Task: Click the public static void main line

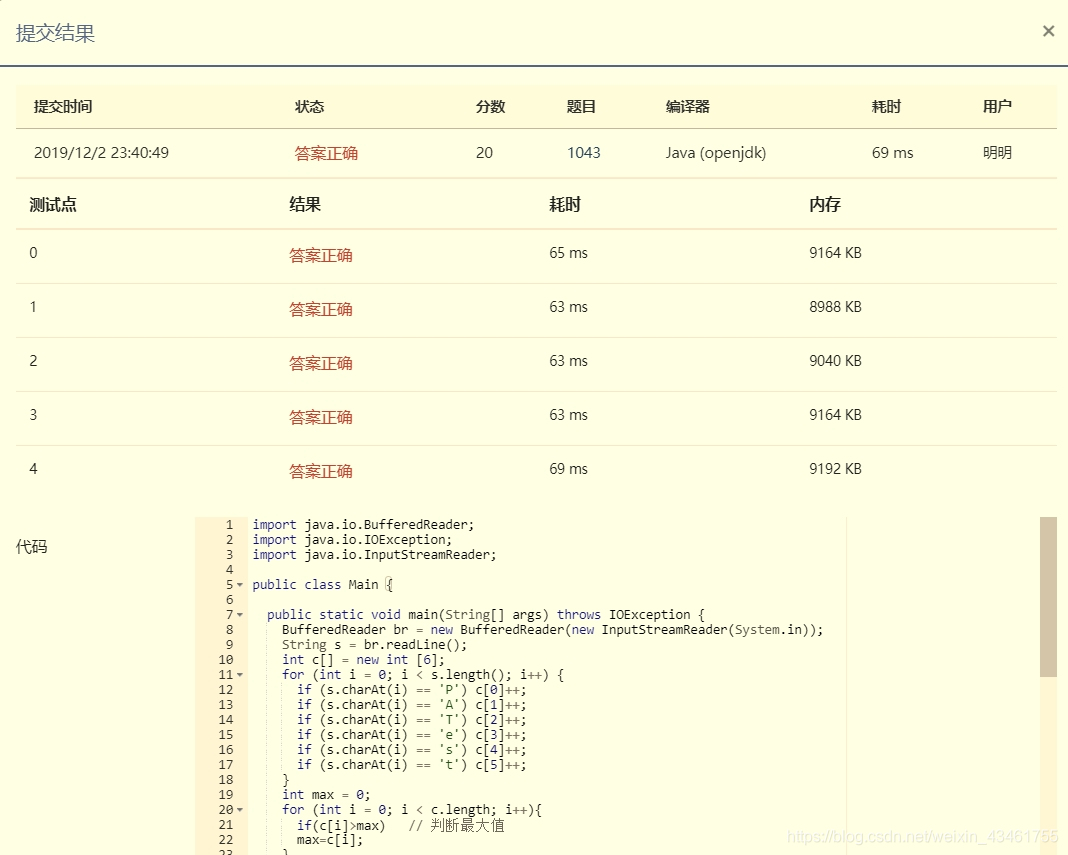Action: pyautogui.click(x=486, y=615)
